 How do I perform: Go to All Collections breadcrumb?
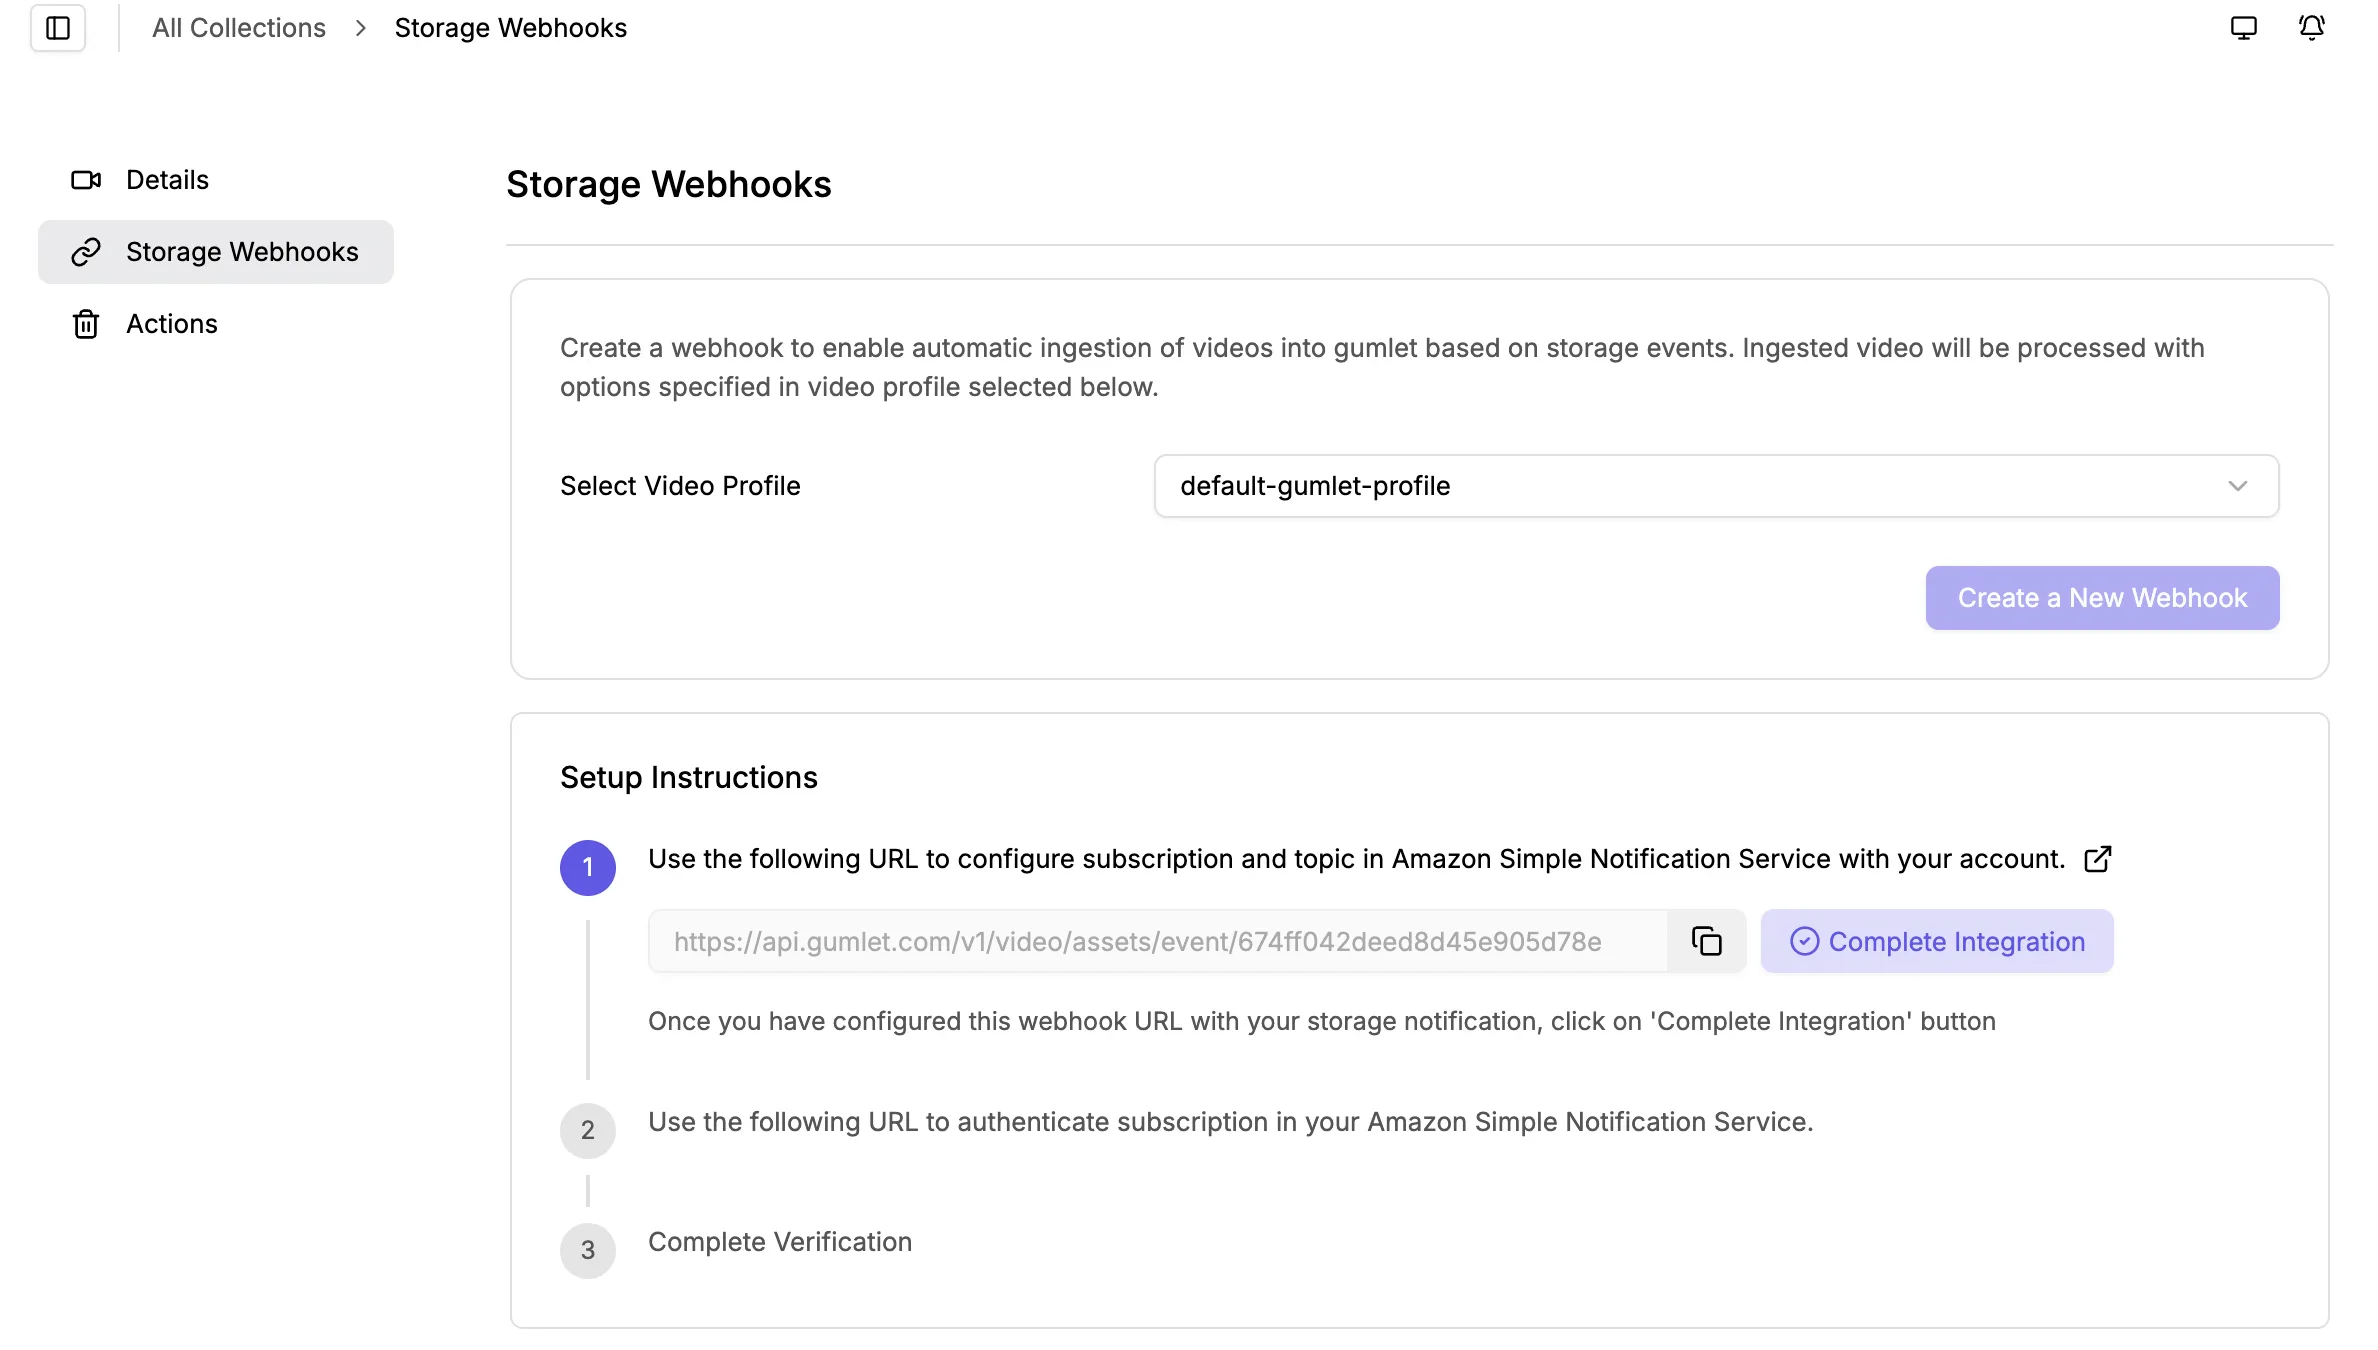(x=239, y=28)
